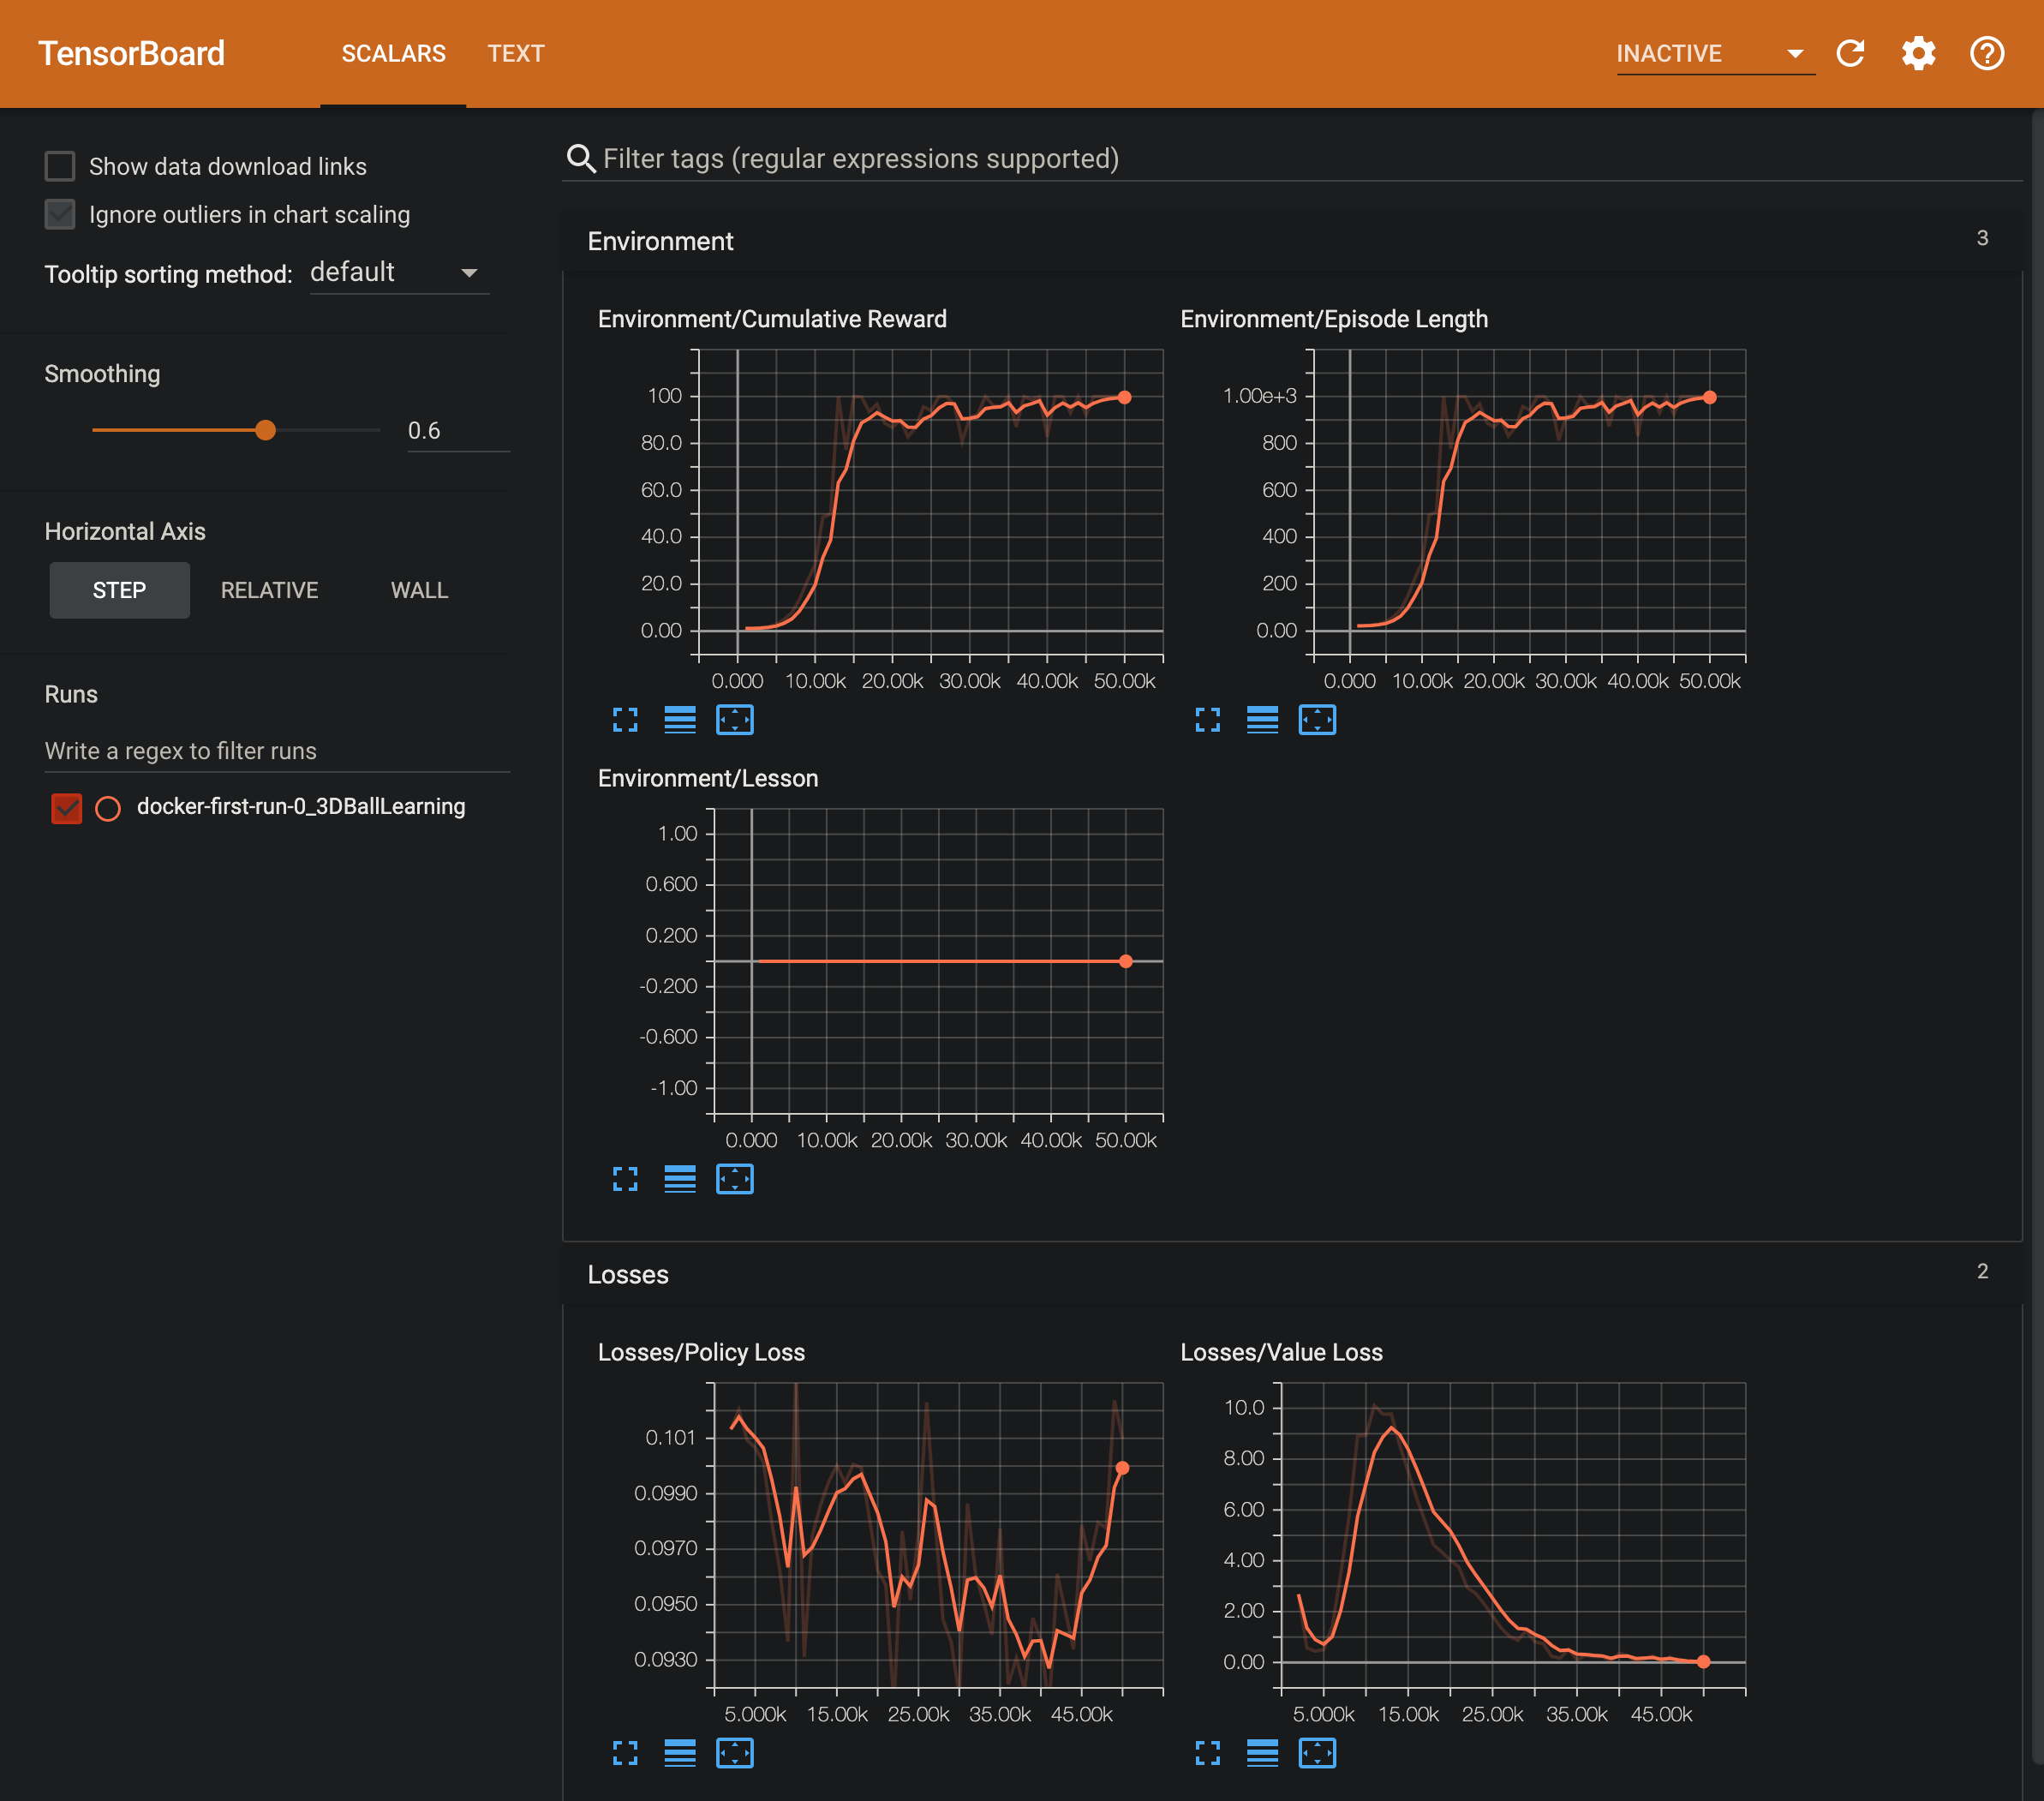2044x1801 pixels.
Task: Open TensorBoard settings gear icon
Action: (x=1918, y=53)
